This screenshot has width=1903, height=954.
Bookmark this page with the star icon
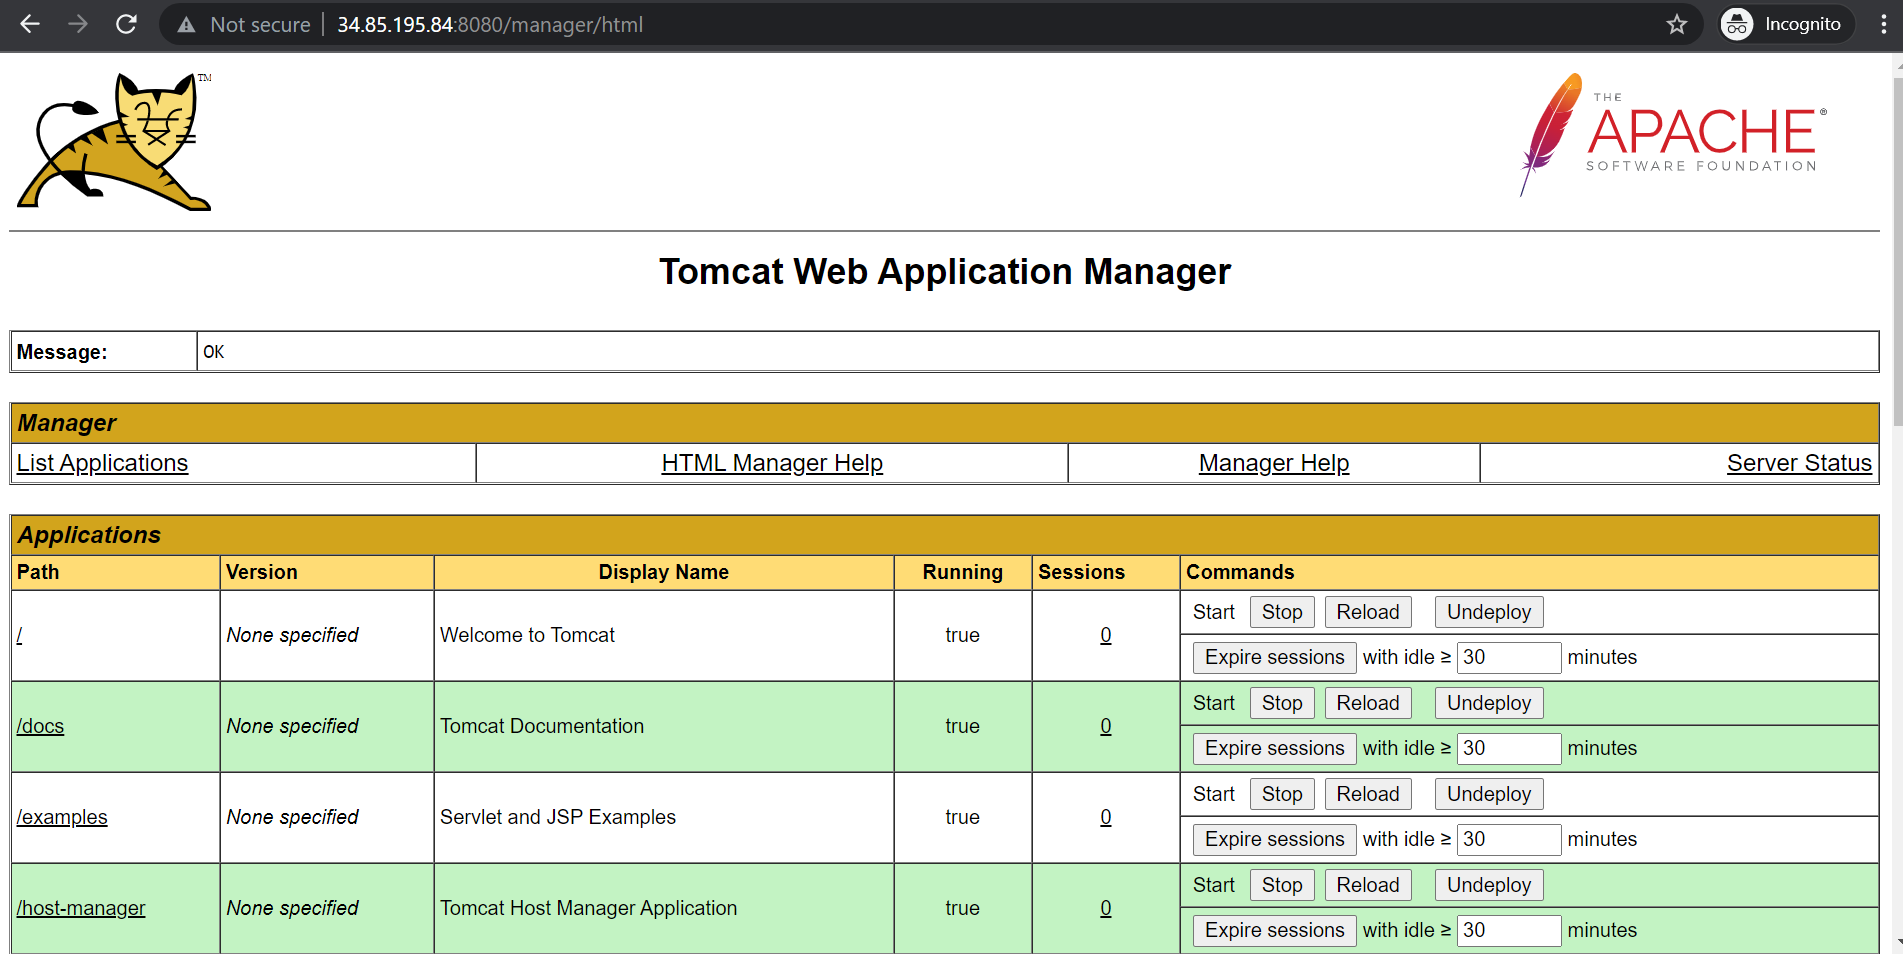coord(1676,24)
